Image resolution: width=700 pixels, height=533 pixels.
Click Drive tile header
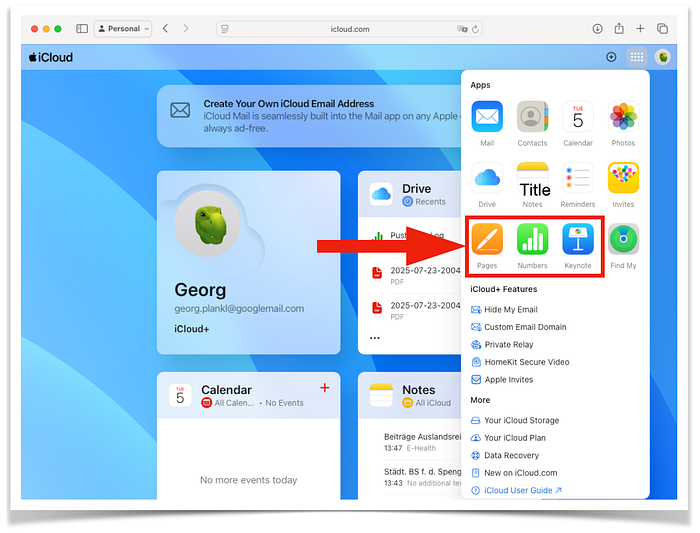coord(410,194)
